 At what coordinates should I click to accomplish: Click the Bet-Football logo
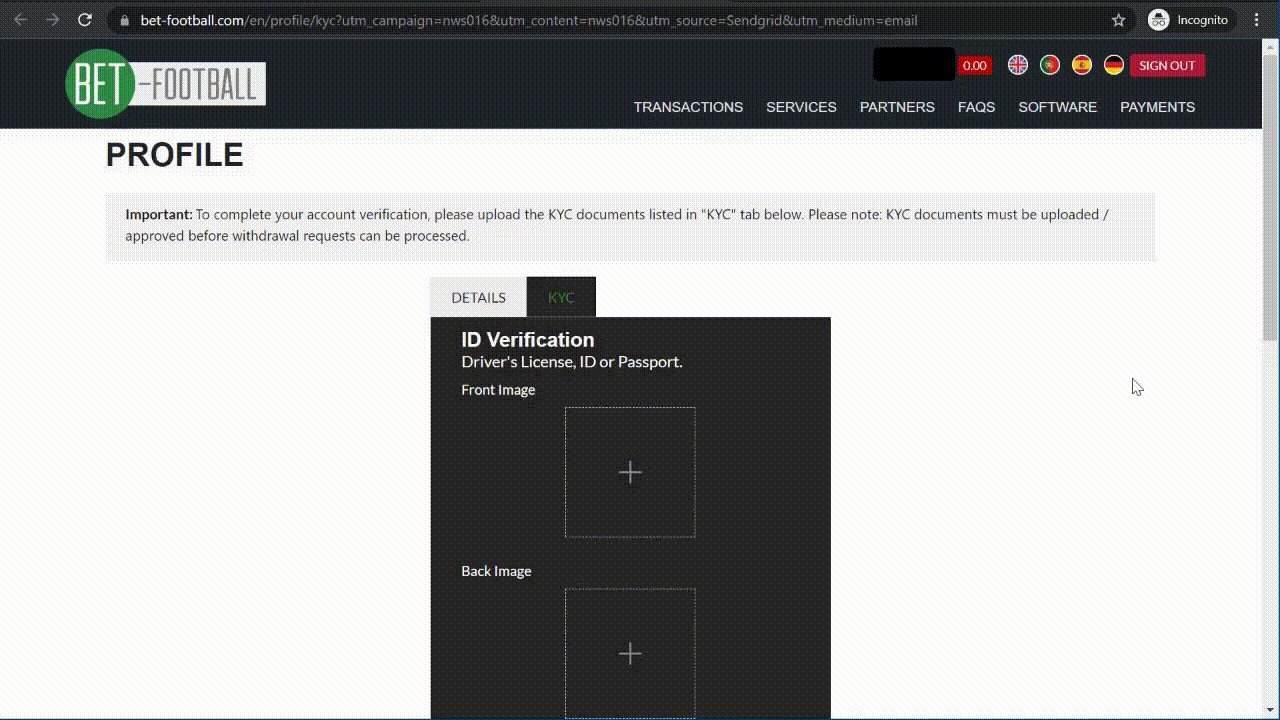[x=166, y=84]
